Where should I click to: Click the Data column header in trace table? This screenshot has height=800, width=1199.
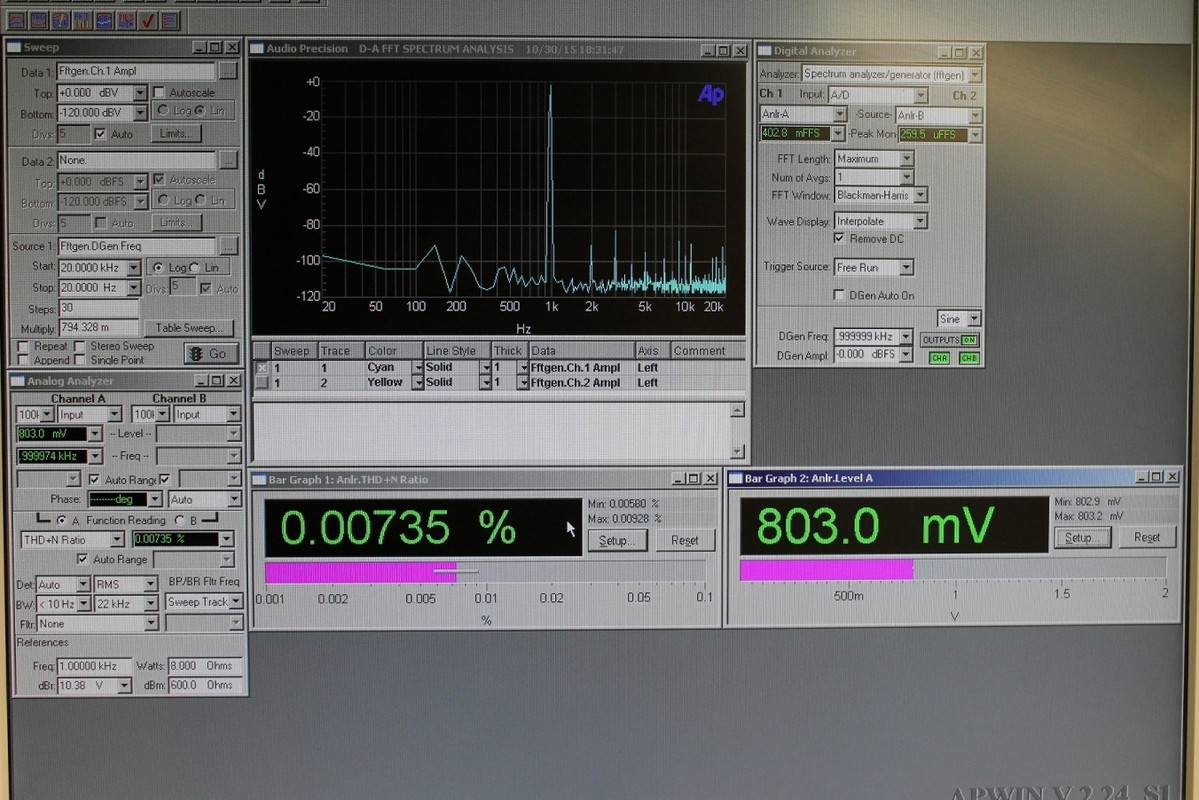point(581,350)
